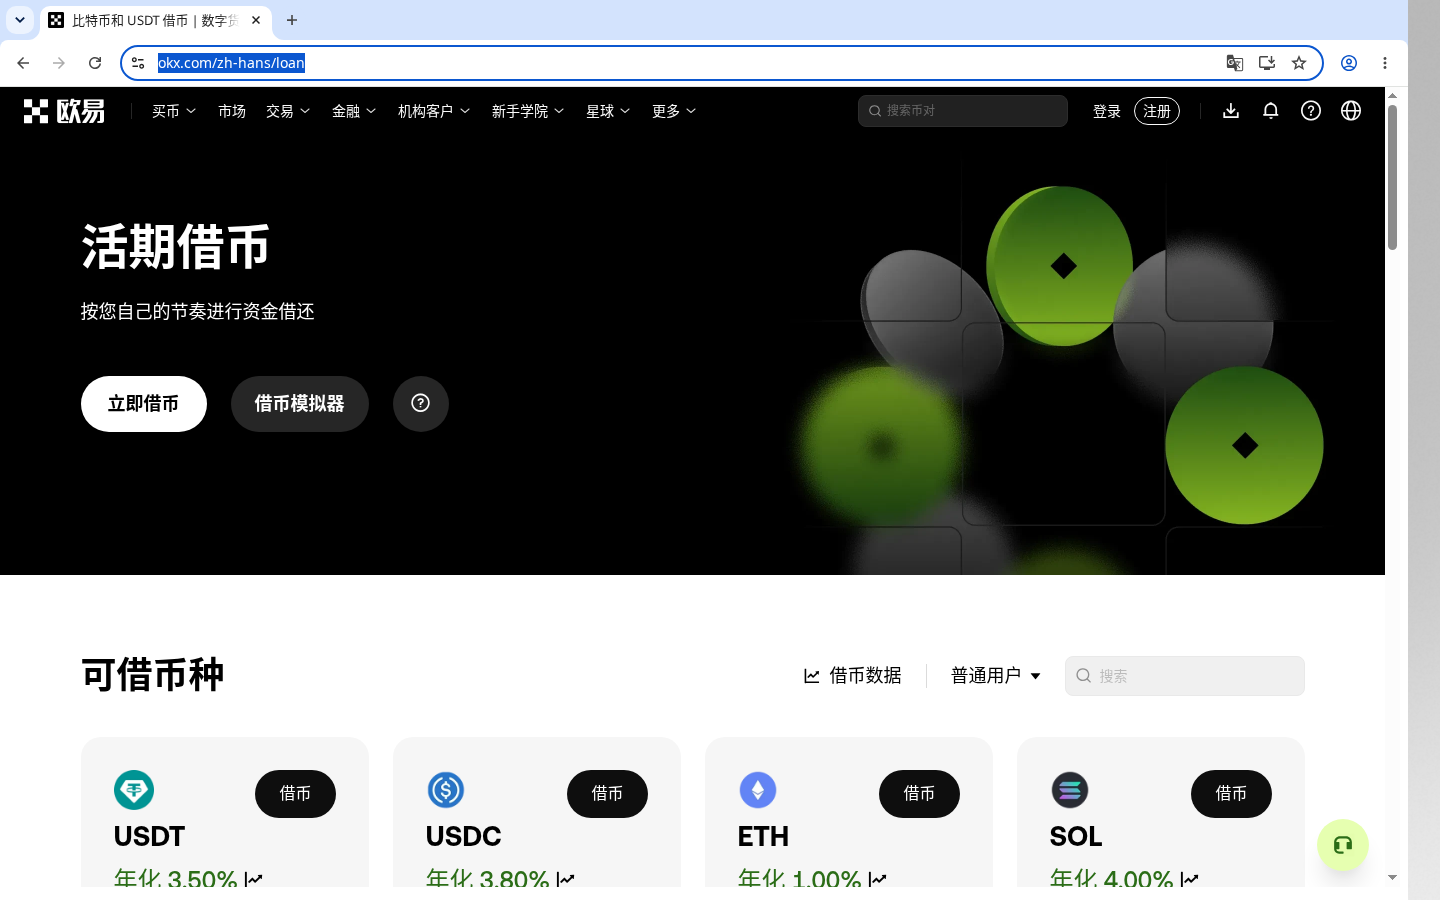Viewport: 1440px width, 900px height.
Task: Open the notifications bell icon
Action: 1271,111
